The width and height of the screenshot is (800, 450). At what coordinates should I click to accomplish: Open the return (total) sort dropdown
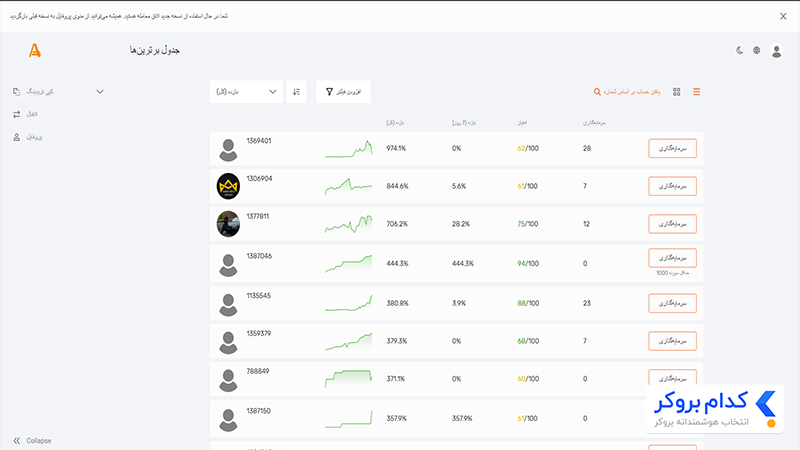[246, 92]
